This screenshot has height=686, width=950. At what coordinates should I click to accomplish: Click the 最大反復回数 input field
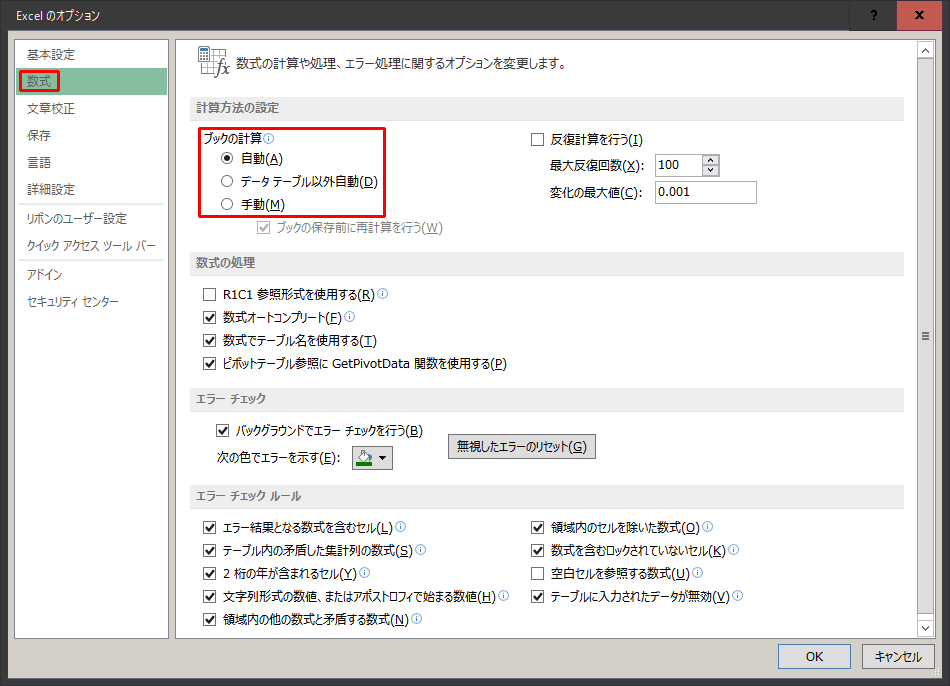tap(679, 165)
